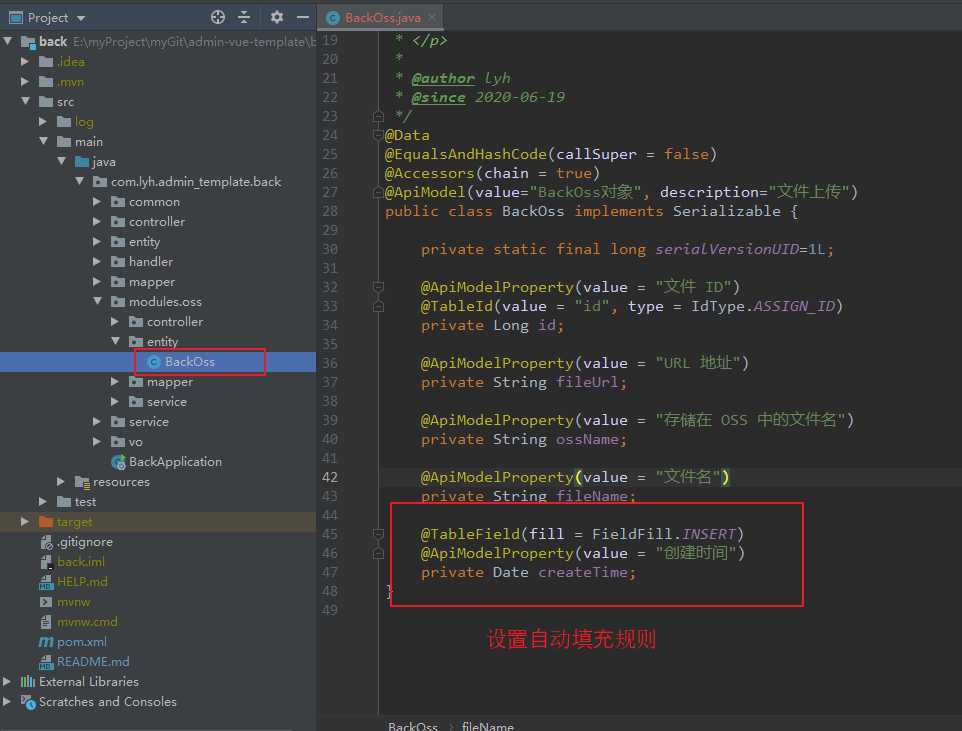Expand External Libraries node
Viewport: 962px width, 731px height.
tap(7, 681)
